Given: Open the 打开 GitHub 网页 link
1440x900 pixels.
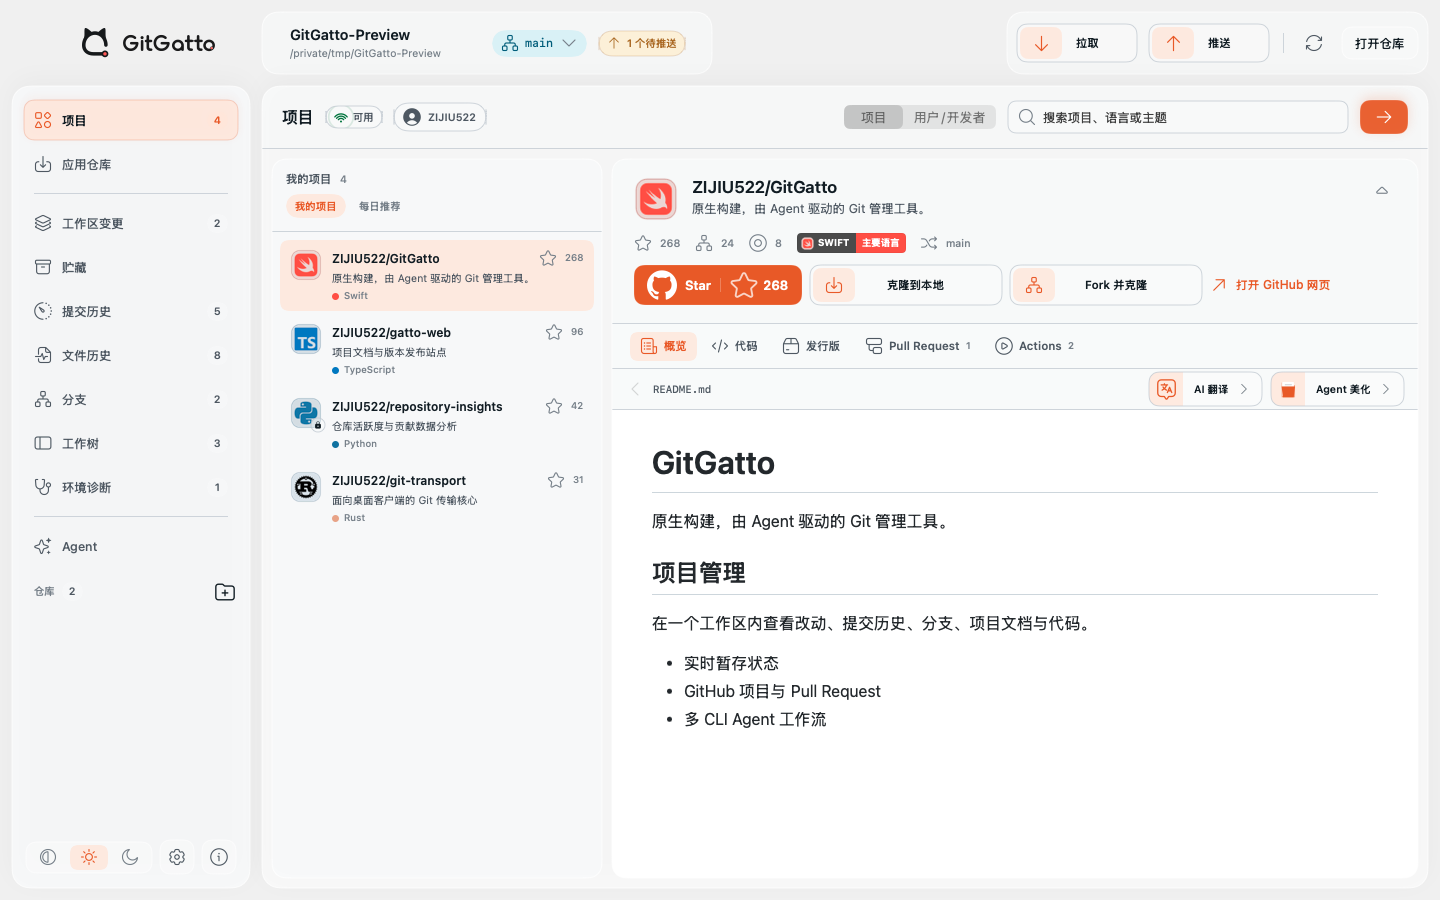Looking at the screenshot, I should (x=1271, y=285).
